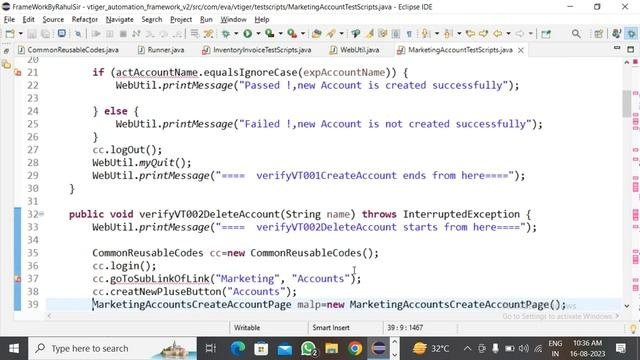The width and height of the screenshot is (640, 360).
Task: Click Last Edit Location arrow
Action: (470, 34)
